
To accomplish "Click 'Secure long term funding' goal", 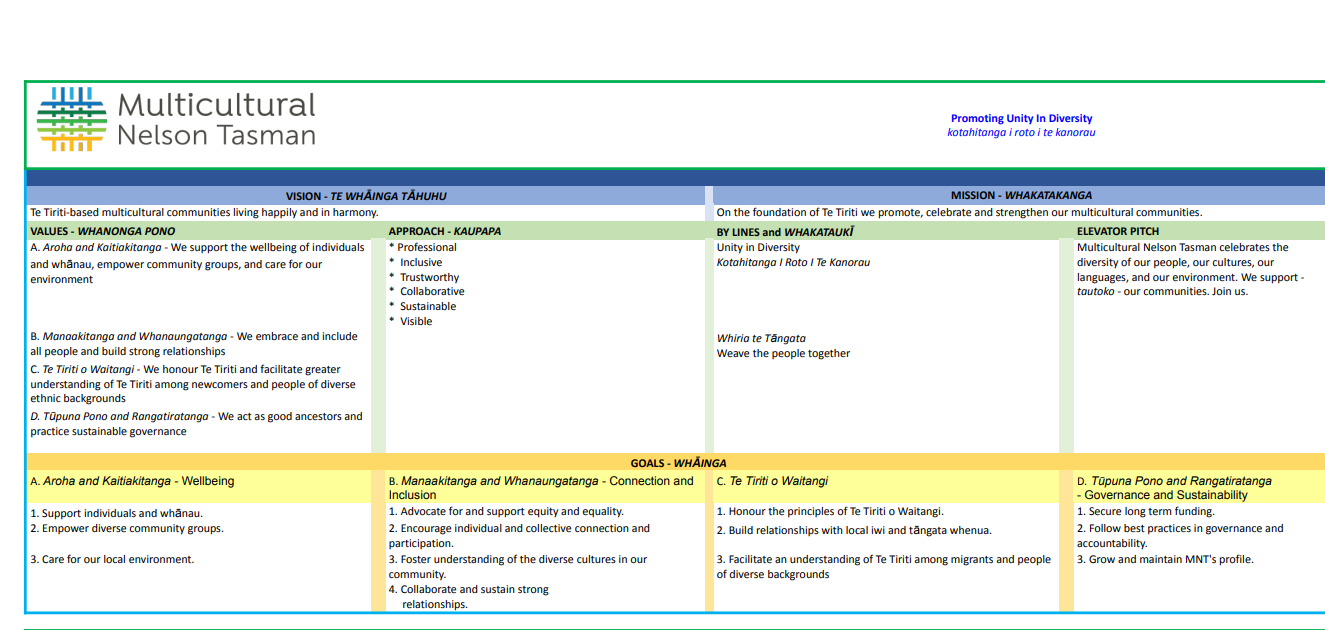I will 1146,511.
